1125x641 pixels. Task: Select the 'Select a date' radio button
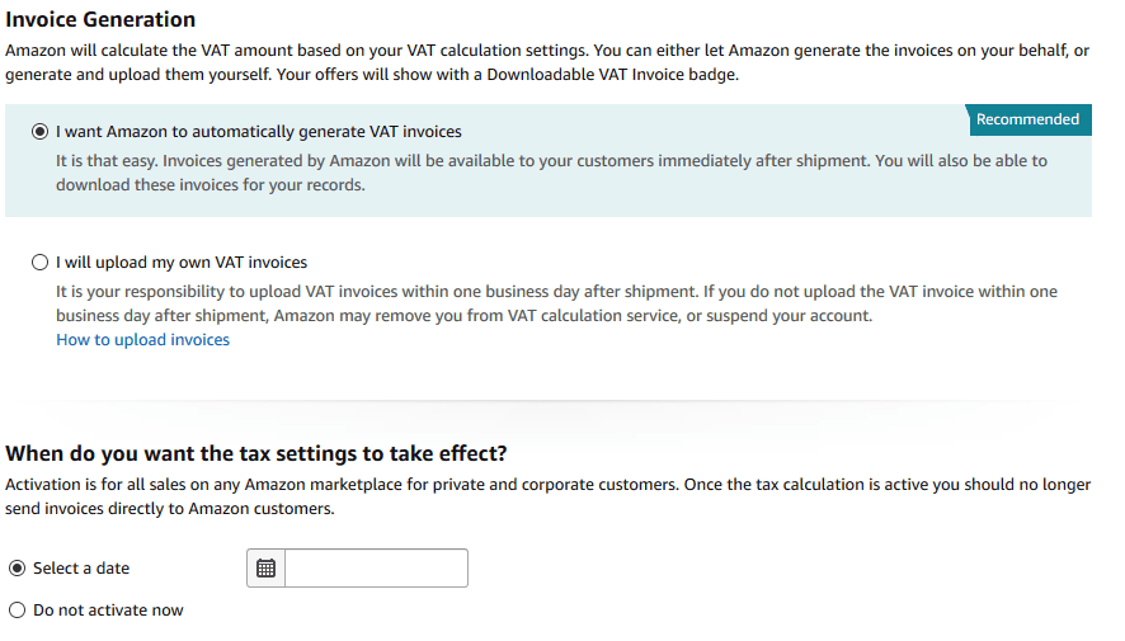click(17, 568)
